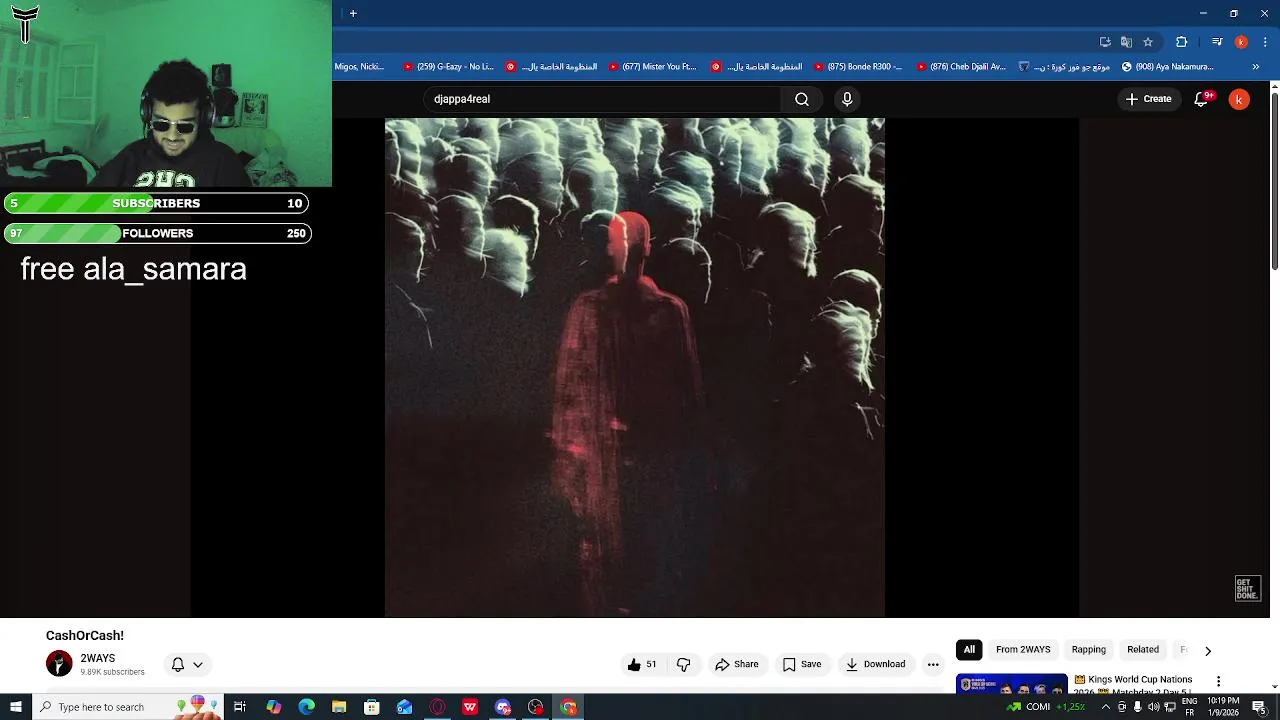Select From 2WAYS filter chip

click(1023, 650)
